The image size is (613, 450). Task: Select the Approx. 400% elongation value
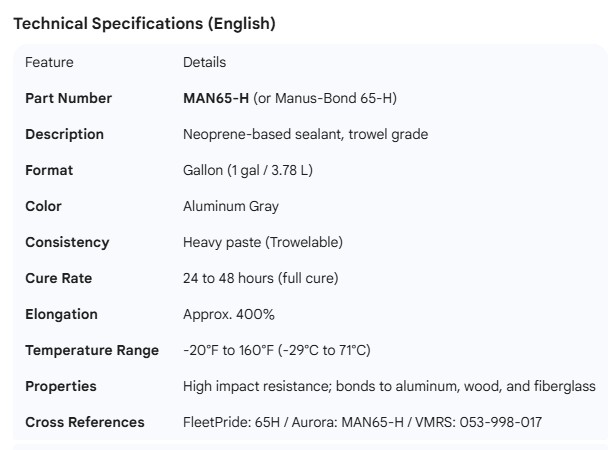click(x=229, y=314)
